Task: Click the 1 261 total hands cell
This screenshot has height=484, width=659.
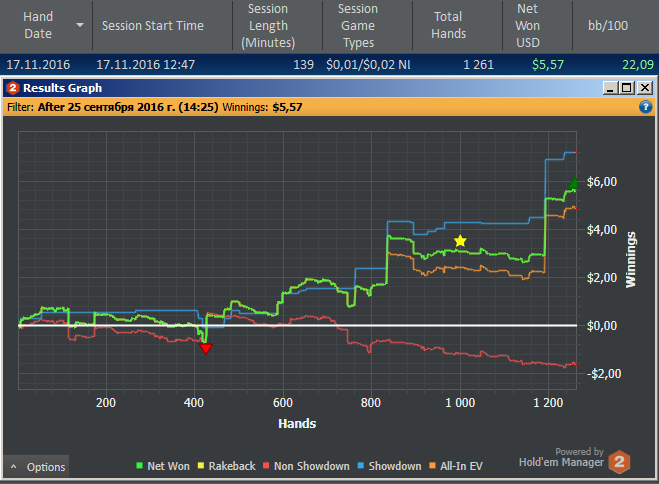Action: point(478,65)
